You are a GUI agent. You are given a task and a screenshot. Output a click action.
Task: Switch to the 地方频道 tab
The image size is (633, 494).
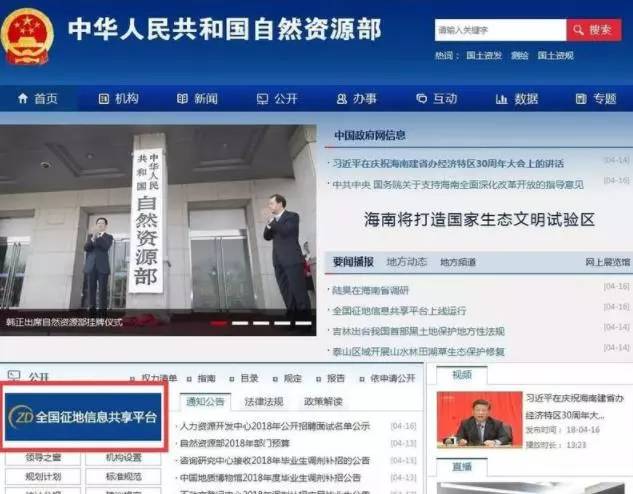(458, 262)
